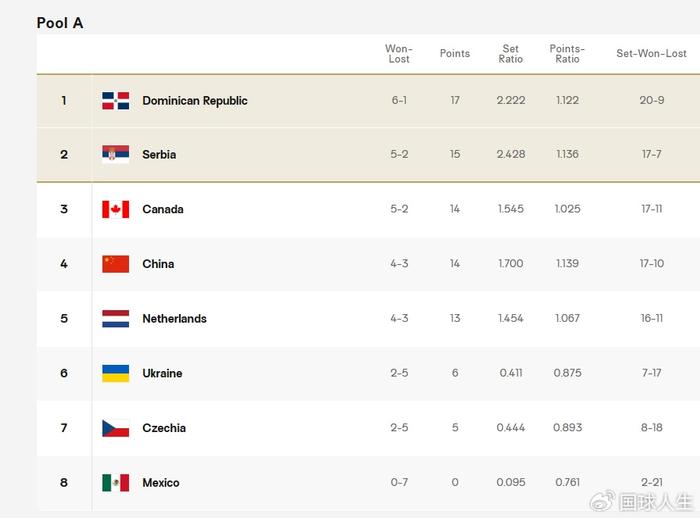Click the Pool A heading
700x518 pixels.
click(x=60, y=23)
